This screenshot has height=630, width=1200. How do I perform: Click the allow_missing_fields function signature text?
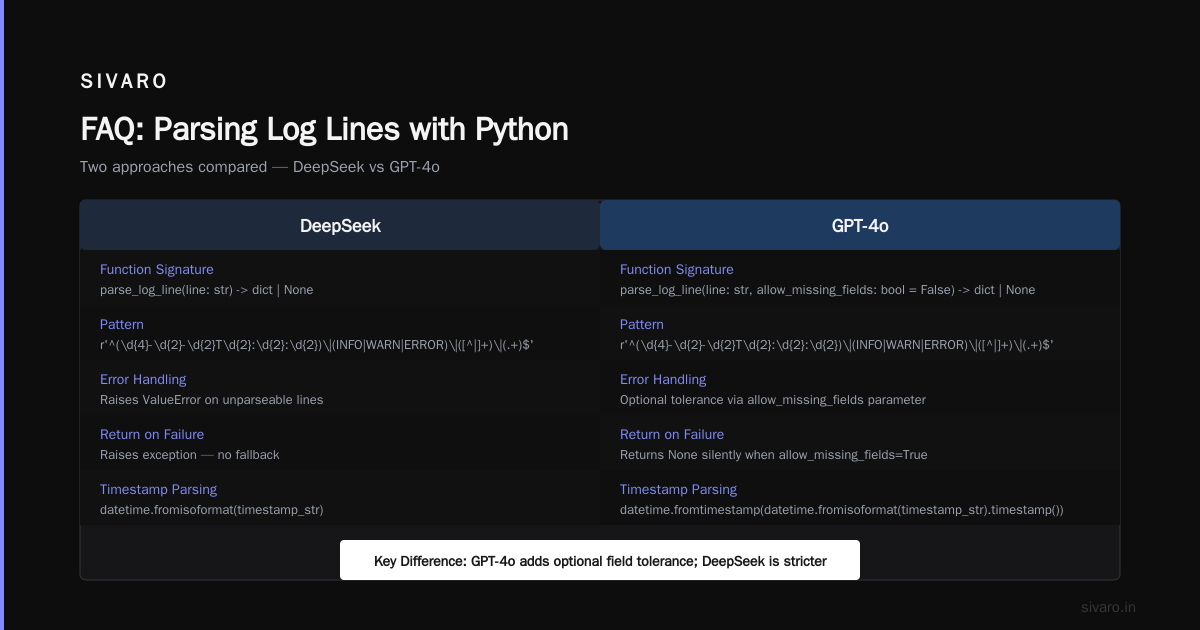(x=828, y=289)
